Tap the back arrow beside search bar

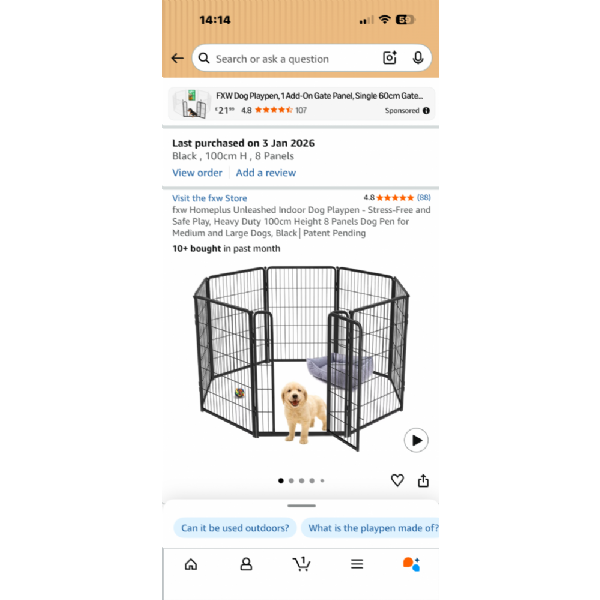tap(178, 59)
